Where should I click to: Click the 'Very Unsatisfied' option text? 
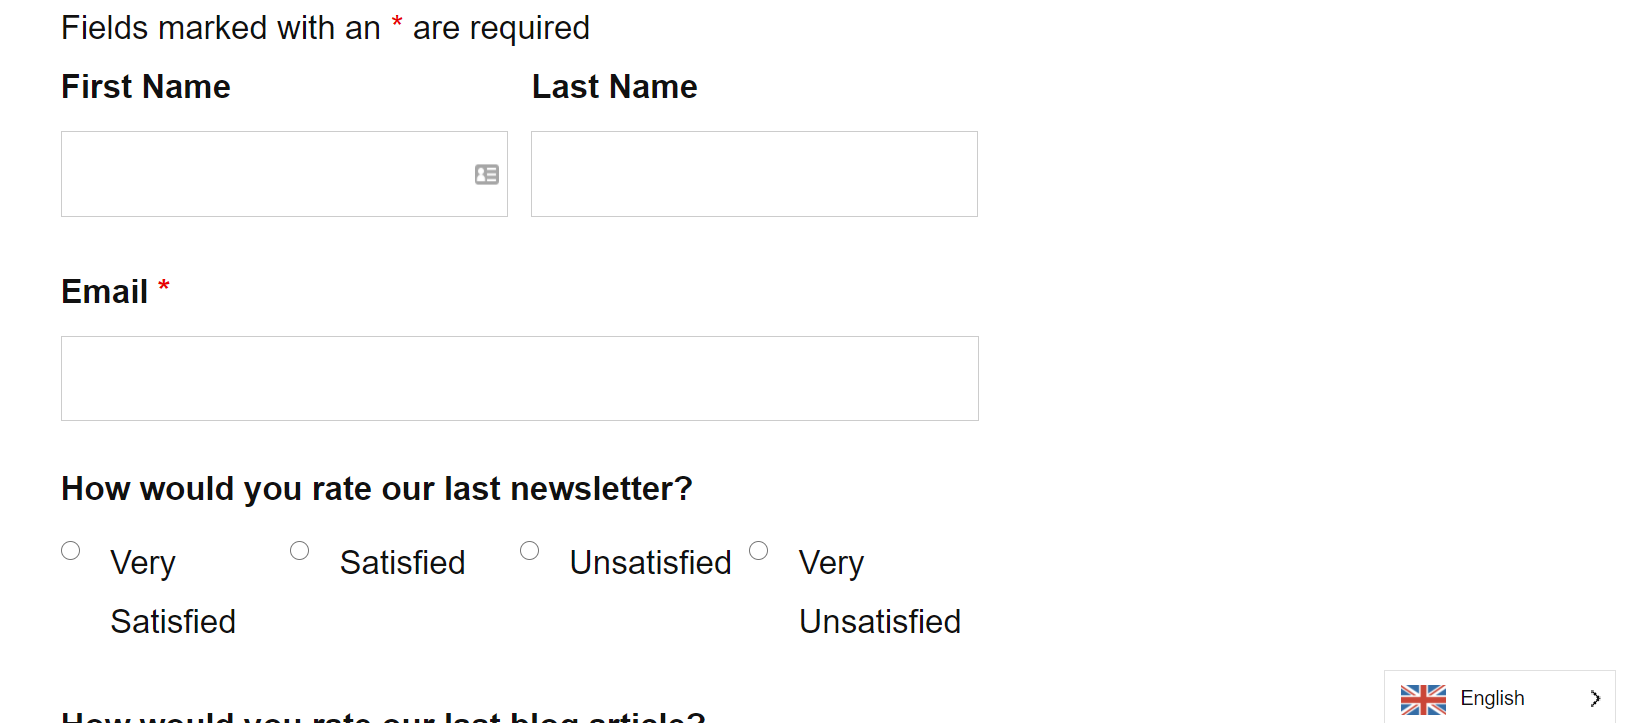point(879,592)
